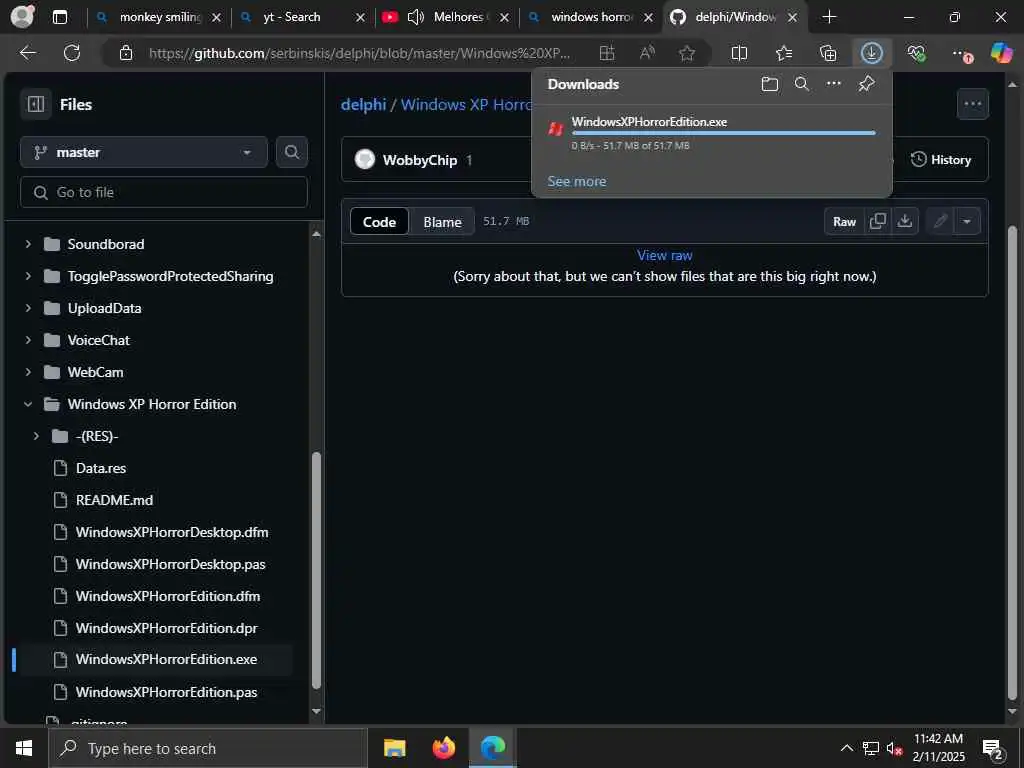Click the file tree vertical scrollbar
Screen dimensions: 1024x768
click(317, 570)
